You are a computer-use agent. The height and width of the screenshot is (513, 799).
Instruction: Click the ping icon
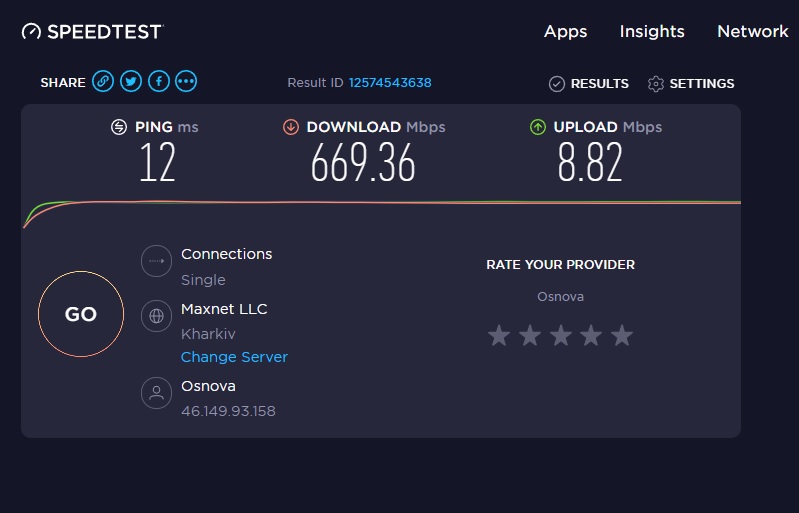[x=119, y=127]
